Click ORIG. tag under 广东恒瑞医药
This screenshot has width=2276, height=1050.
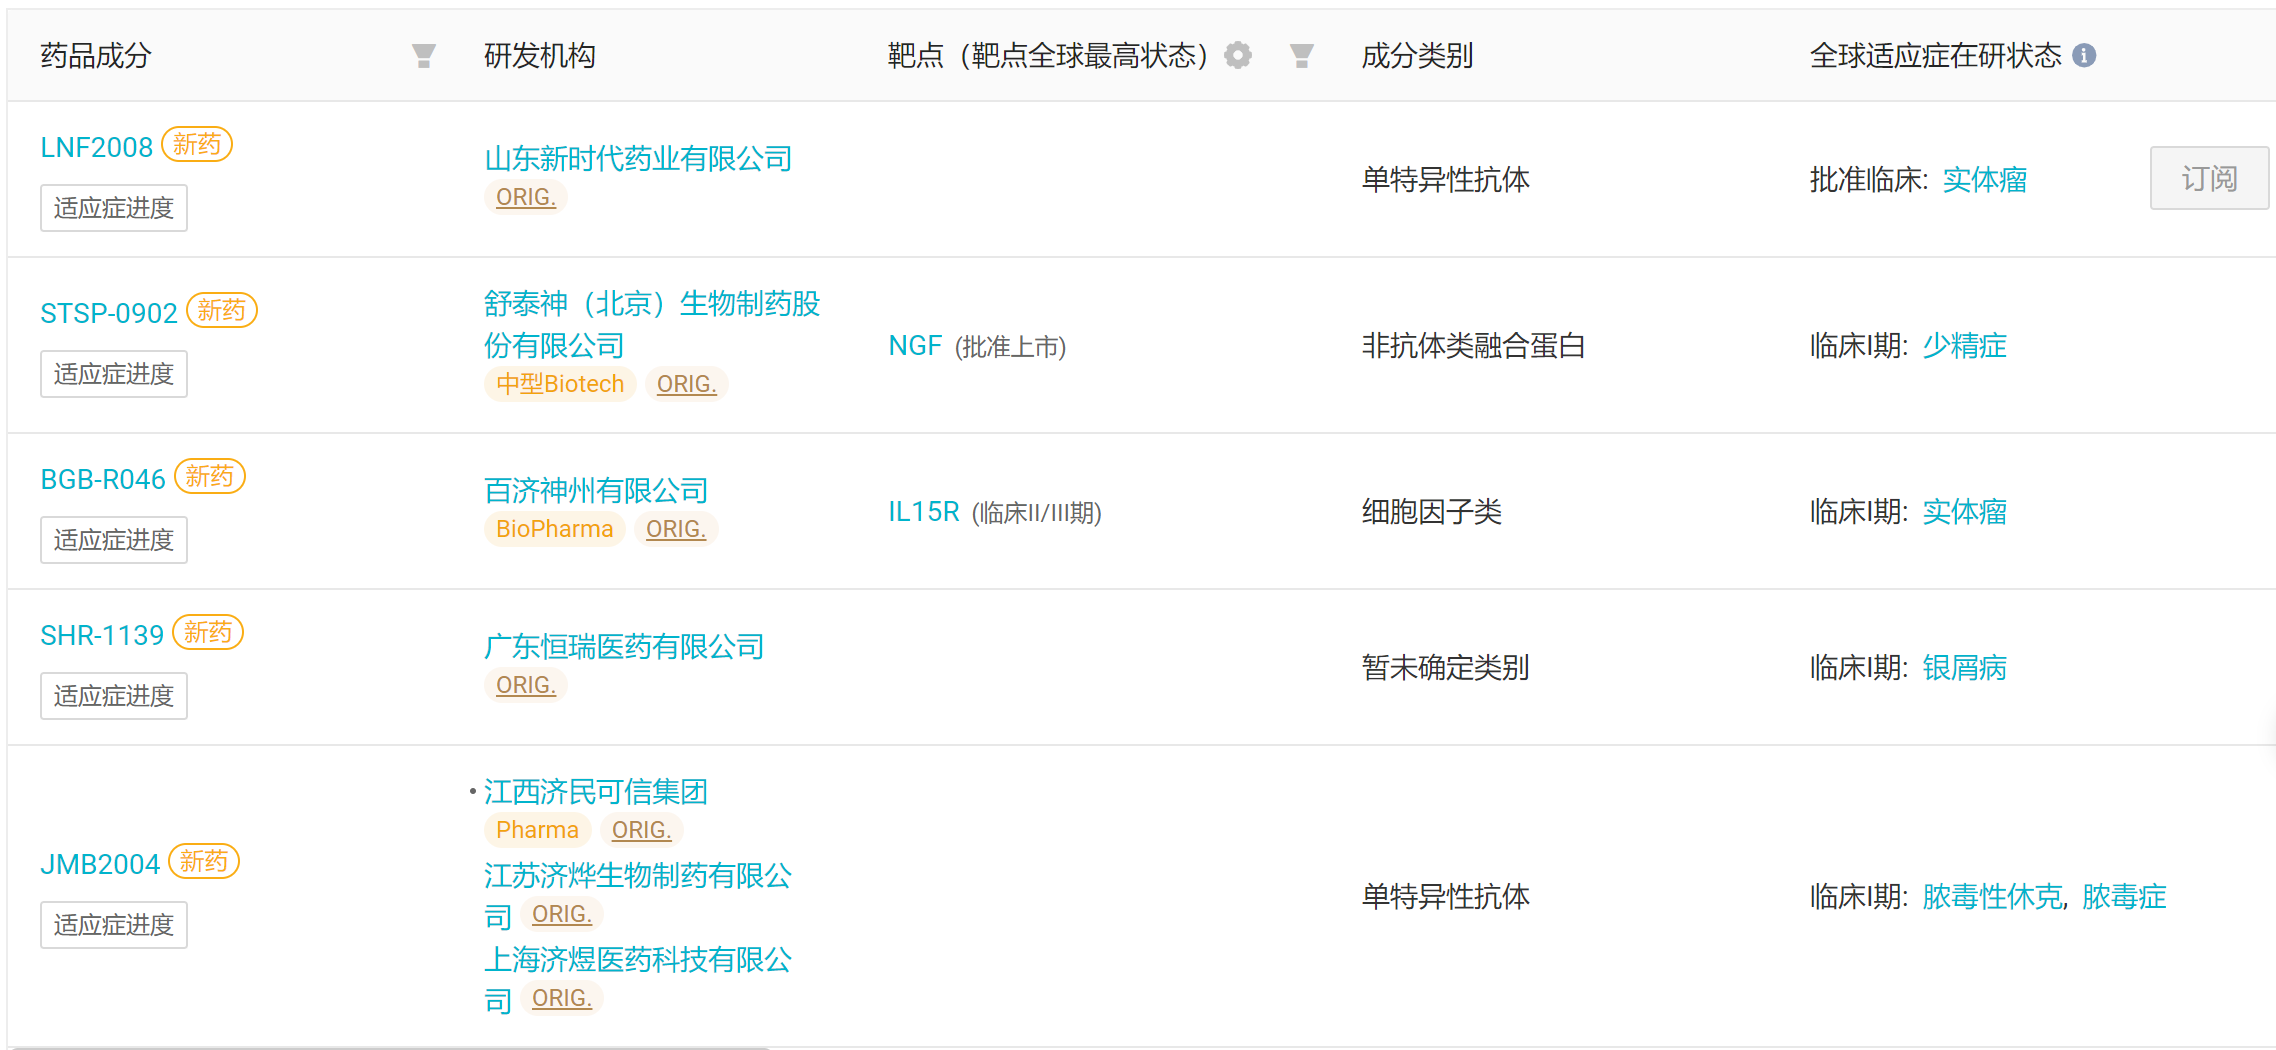526,685
